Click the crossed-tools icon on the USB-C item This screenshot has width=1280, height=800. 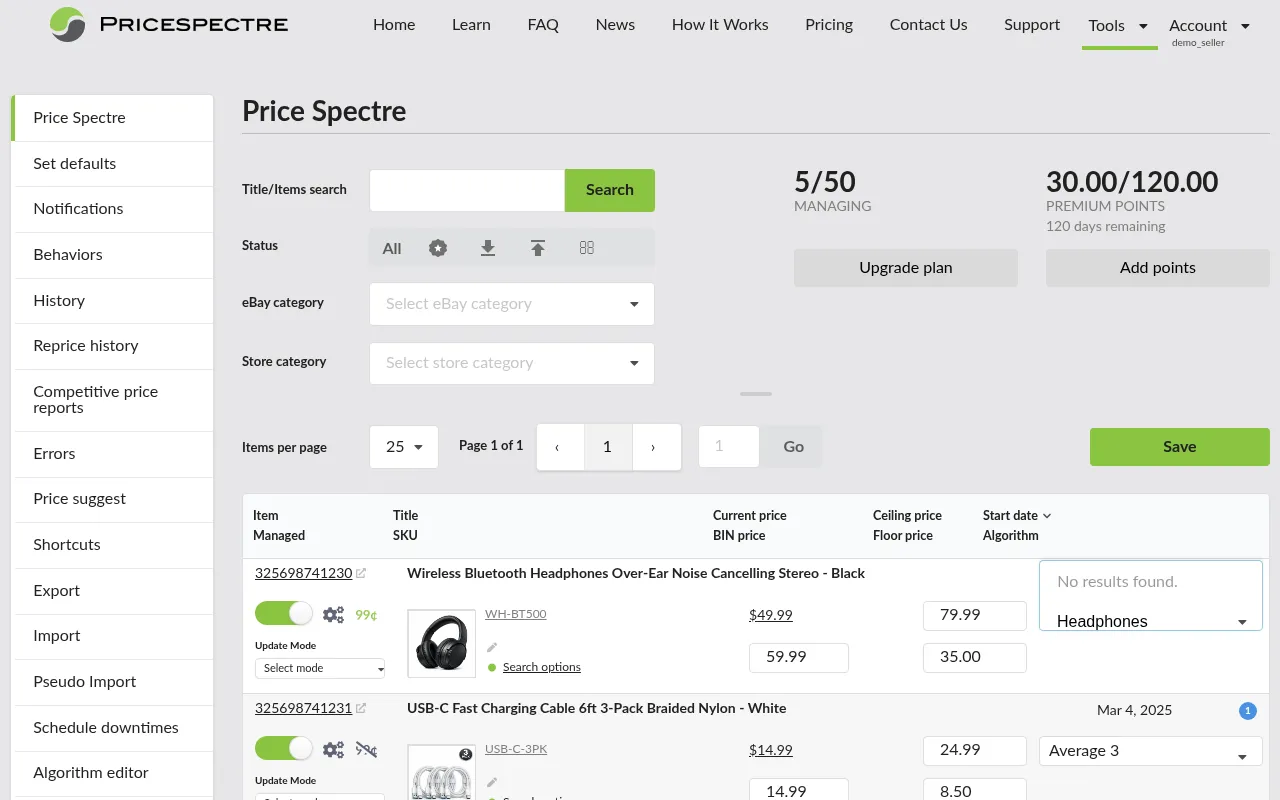366,748
